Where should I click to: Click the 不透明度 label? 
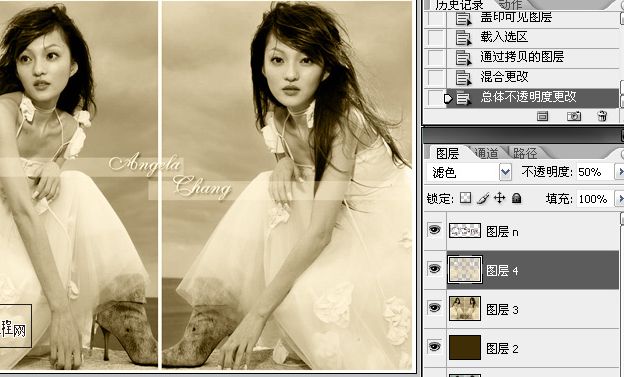tap(547, 172)
